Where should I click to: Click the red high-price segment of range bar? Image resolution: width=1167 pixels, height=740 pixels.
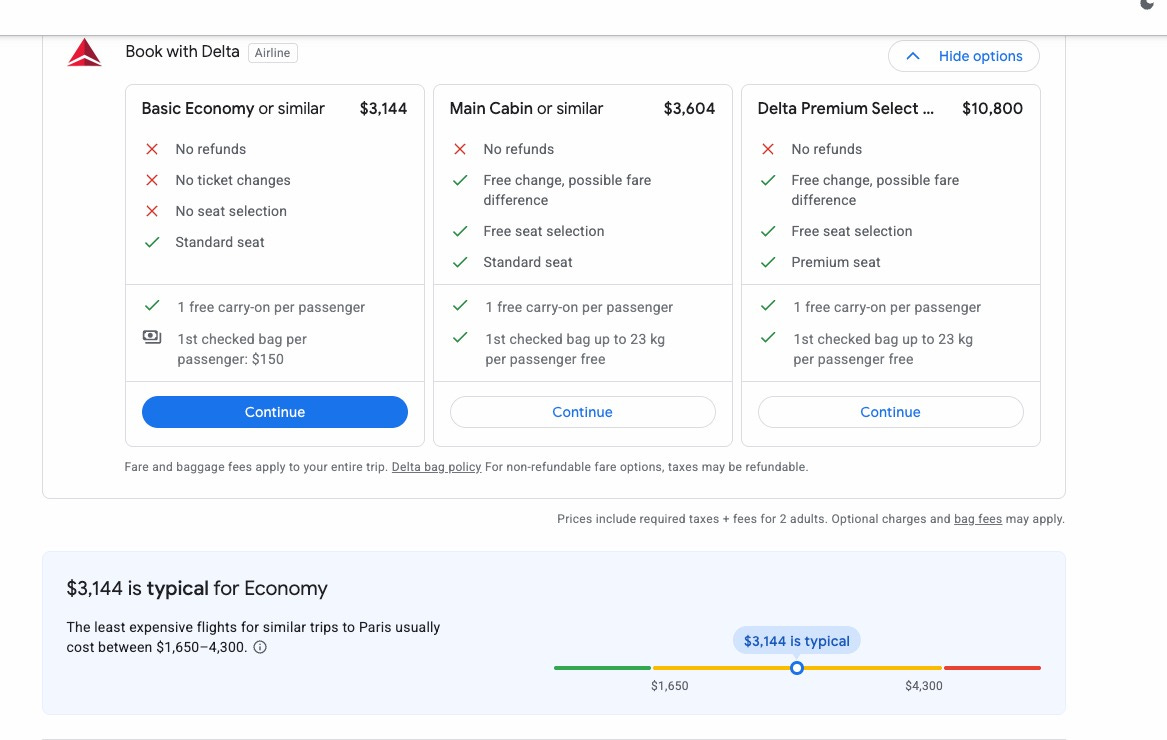coord(992,668)
